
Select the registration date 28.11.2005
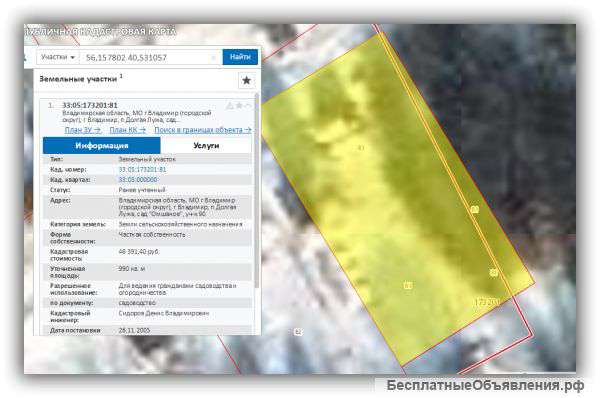tap(134, 330)
